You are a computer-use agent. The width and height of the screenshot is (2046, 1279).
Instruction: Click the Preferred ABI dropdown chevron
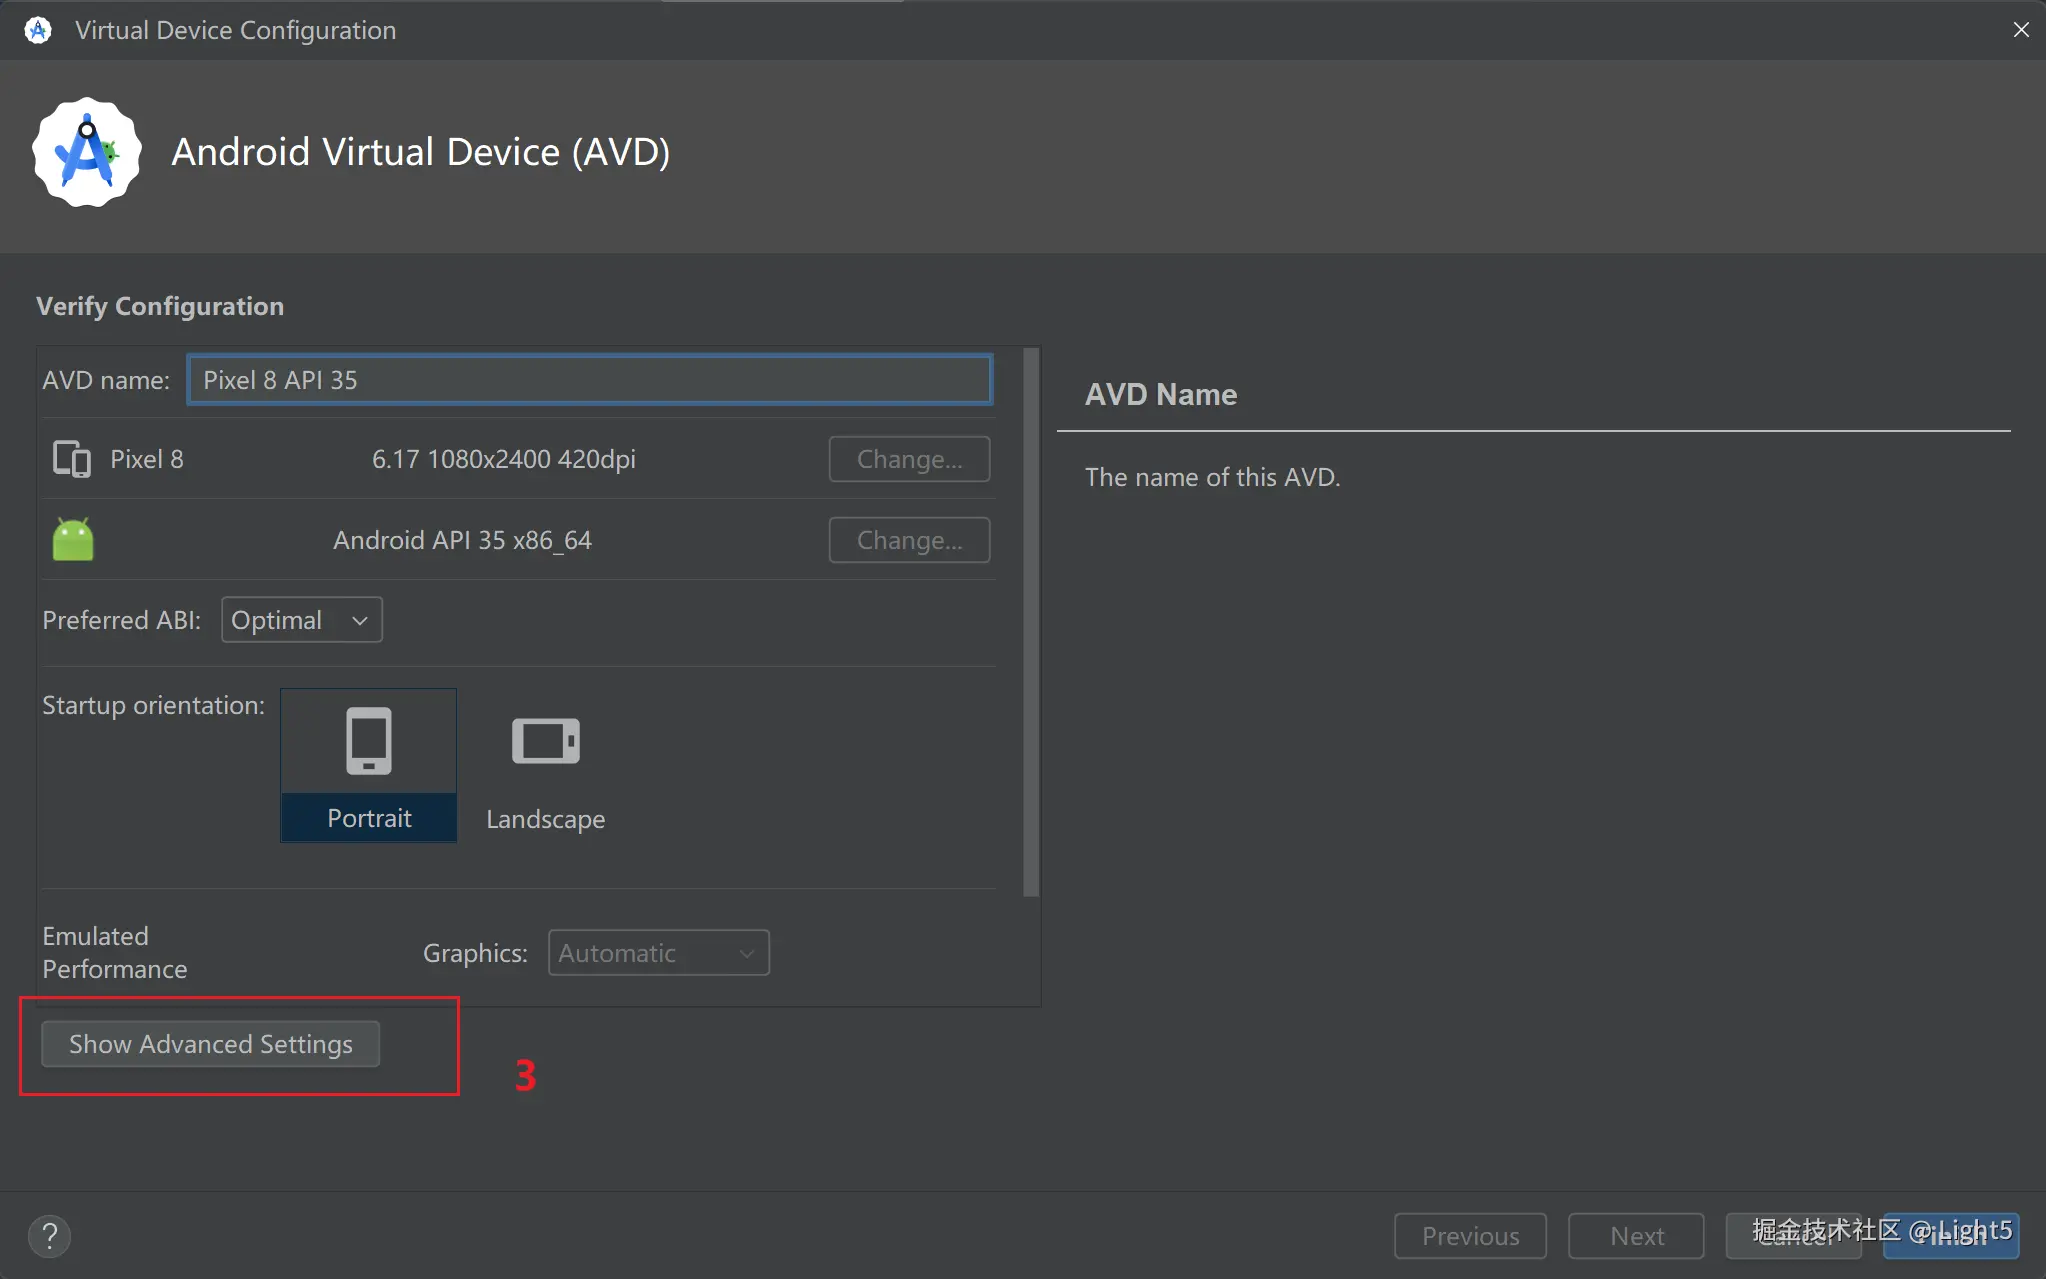(x=360, y=621)
